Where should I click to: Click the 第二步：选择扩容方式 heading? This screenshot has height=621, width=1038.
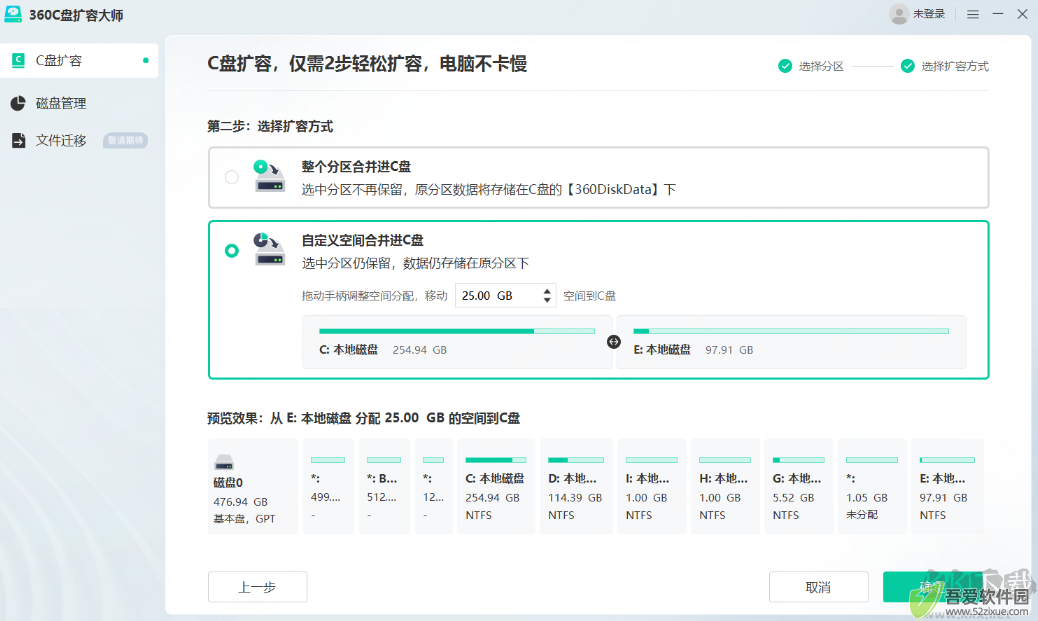(x=270, y=126)
